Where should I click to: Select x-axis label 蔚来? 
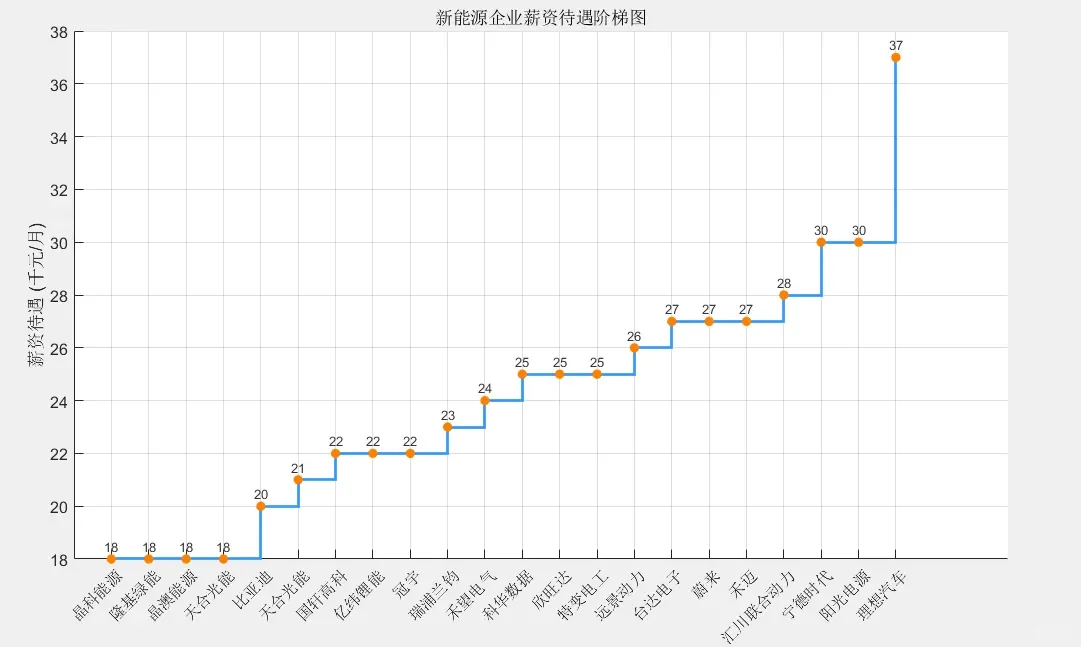pos(706,585)
